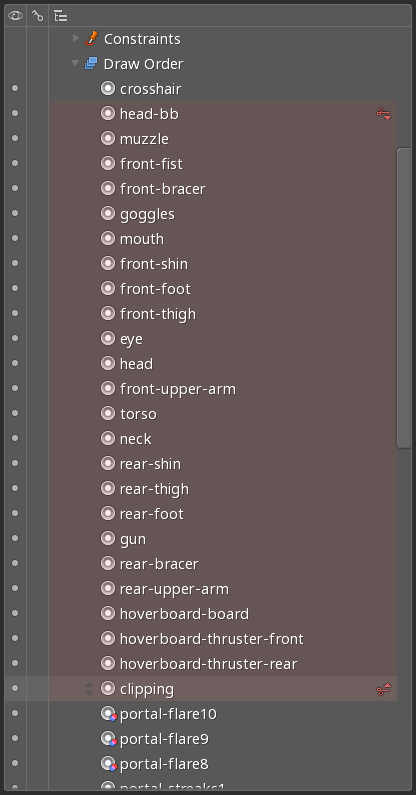Select the portal-flare9 slot
The image size is (416, 795).
click(164, 739)
